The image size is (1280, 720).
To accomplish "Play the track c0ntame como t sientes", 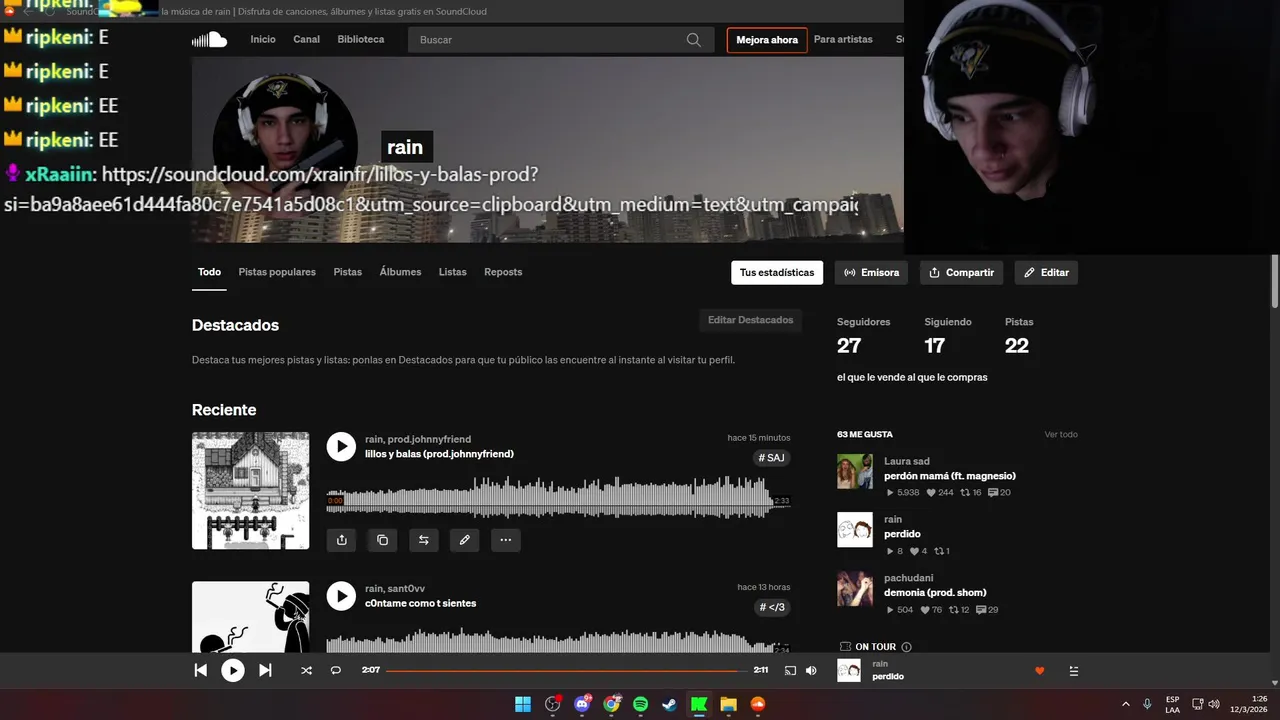I will pos(341,596).
